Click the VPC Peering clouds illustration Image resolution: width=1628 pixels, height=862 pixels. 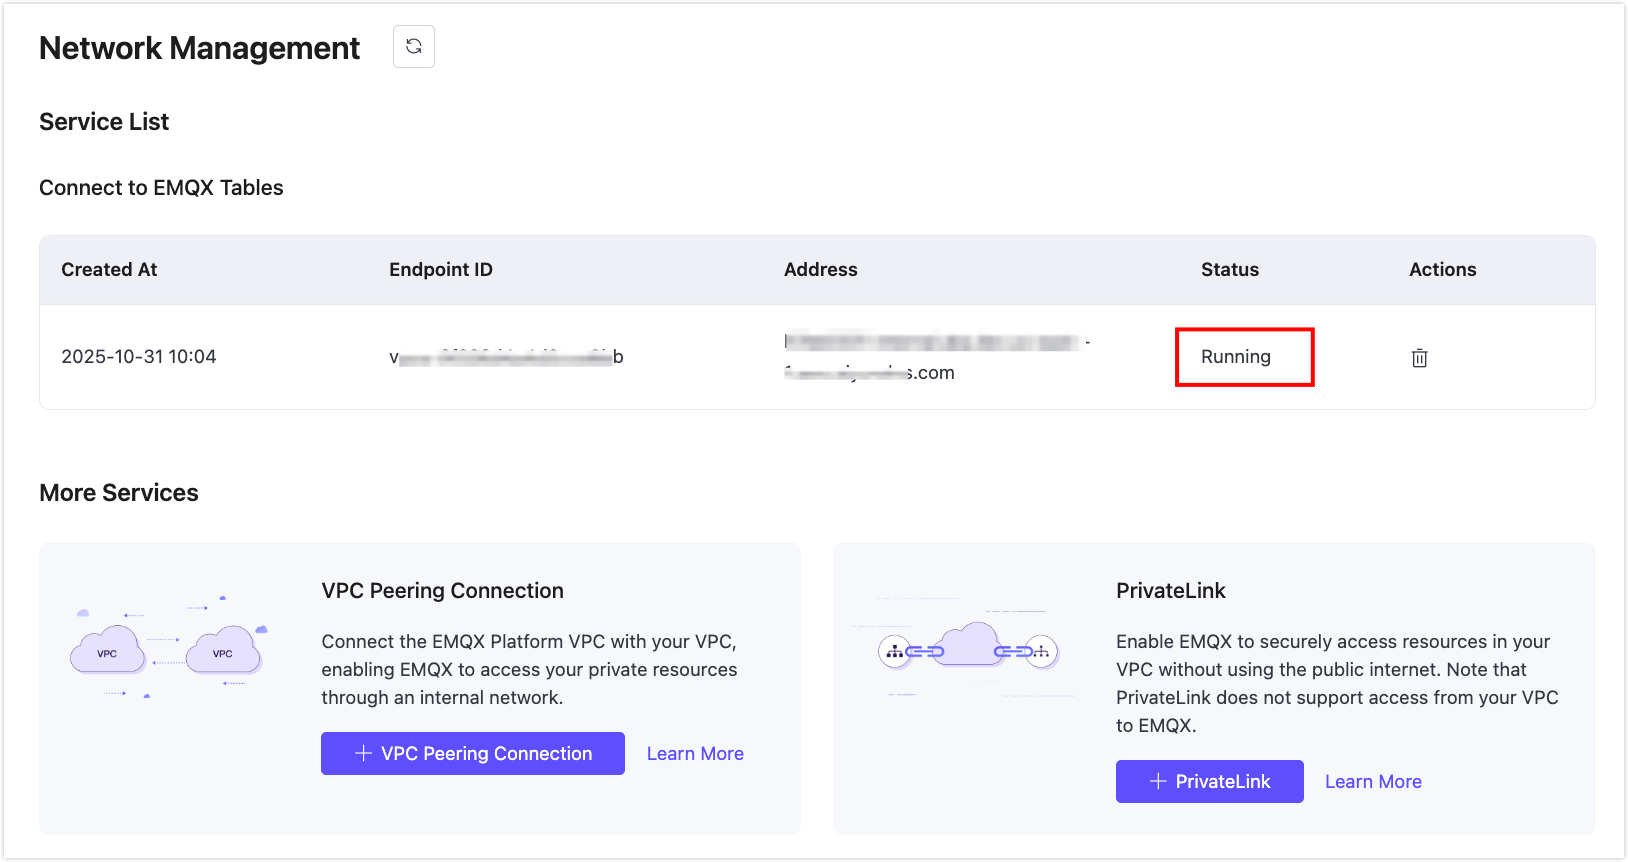(168, 648)
